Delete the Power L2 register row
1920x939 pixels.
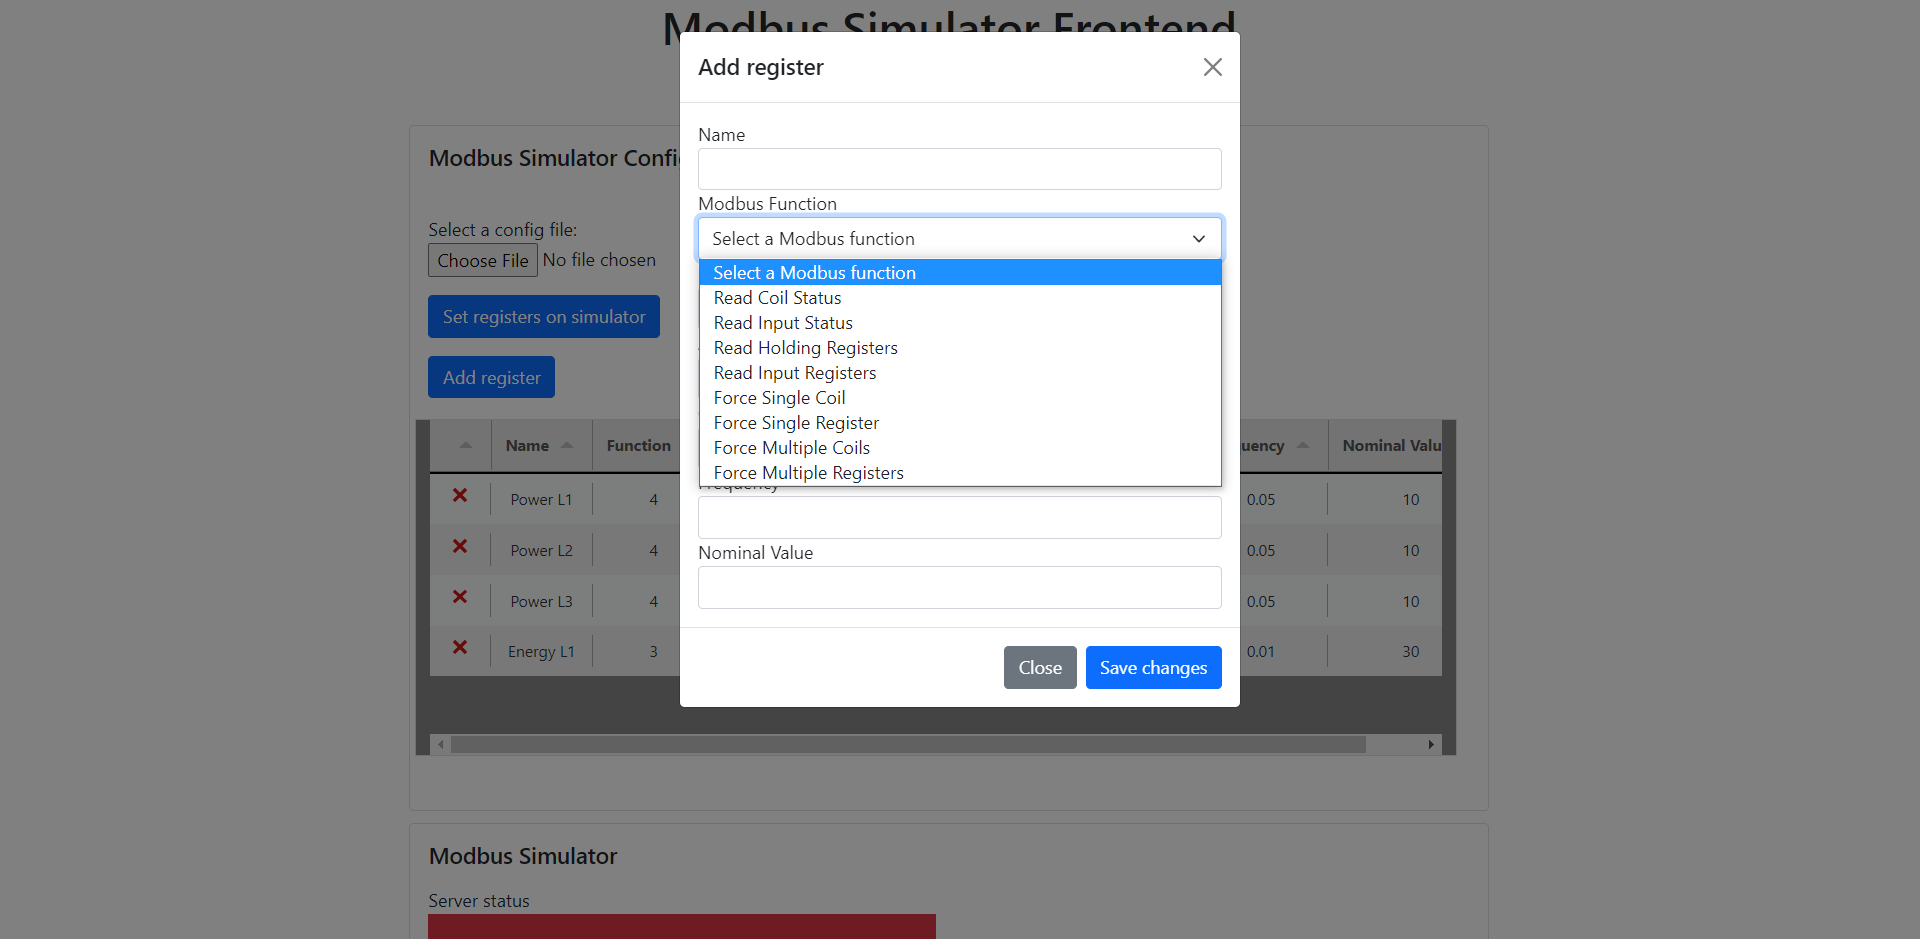pos(460,547)
